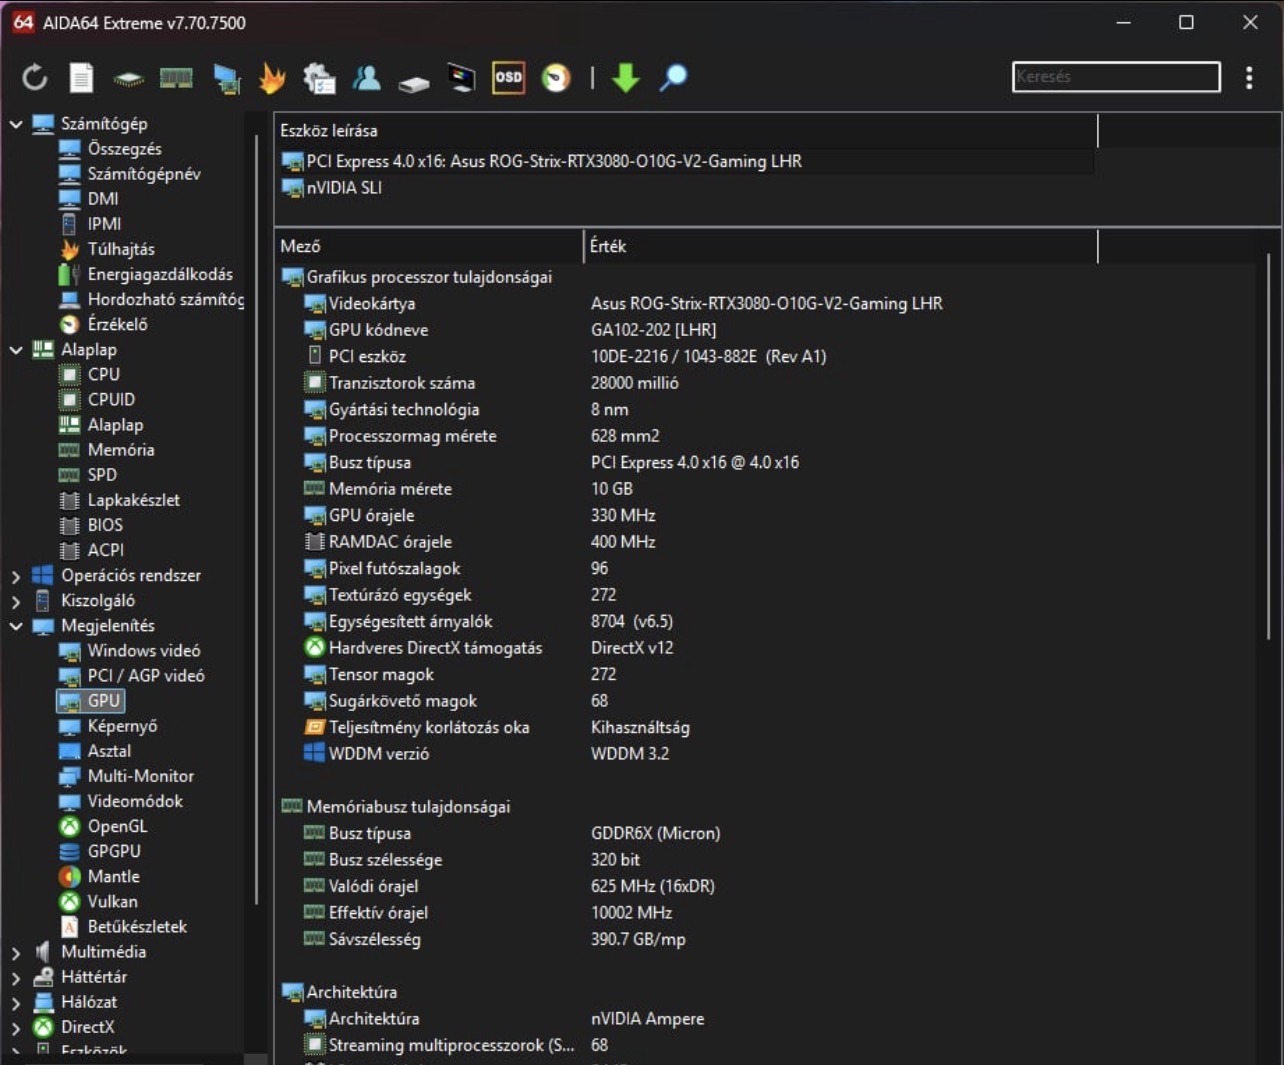Click the WDDM verzió Windows icon

[x=314, y=753]
